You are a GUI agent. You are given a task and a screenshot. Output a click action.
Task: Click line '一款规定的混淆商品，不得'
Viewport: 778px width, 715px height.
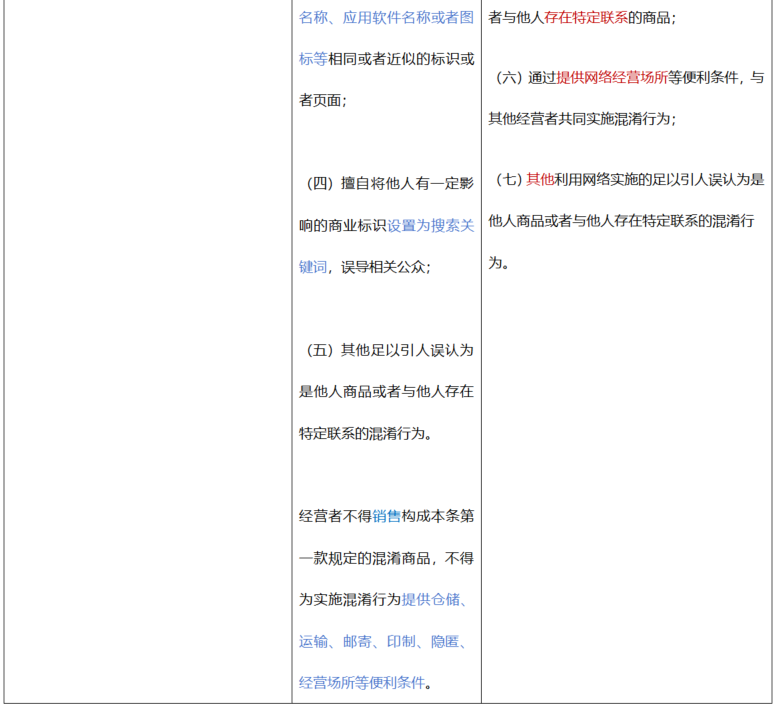tap(386, 558)
